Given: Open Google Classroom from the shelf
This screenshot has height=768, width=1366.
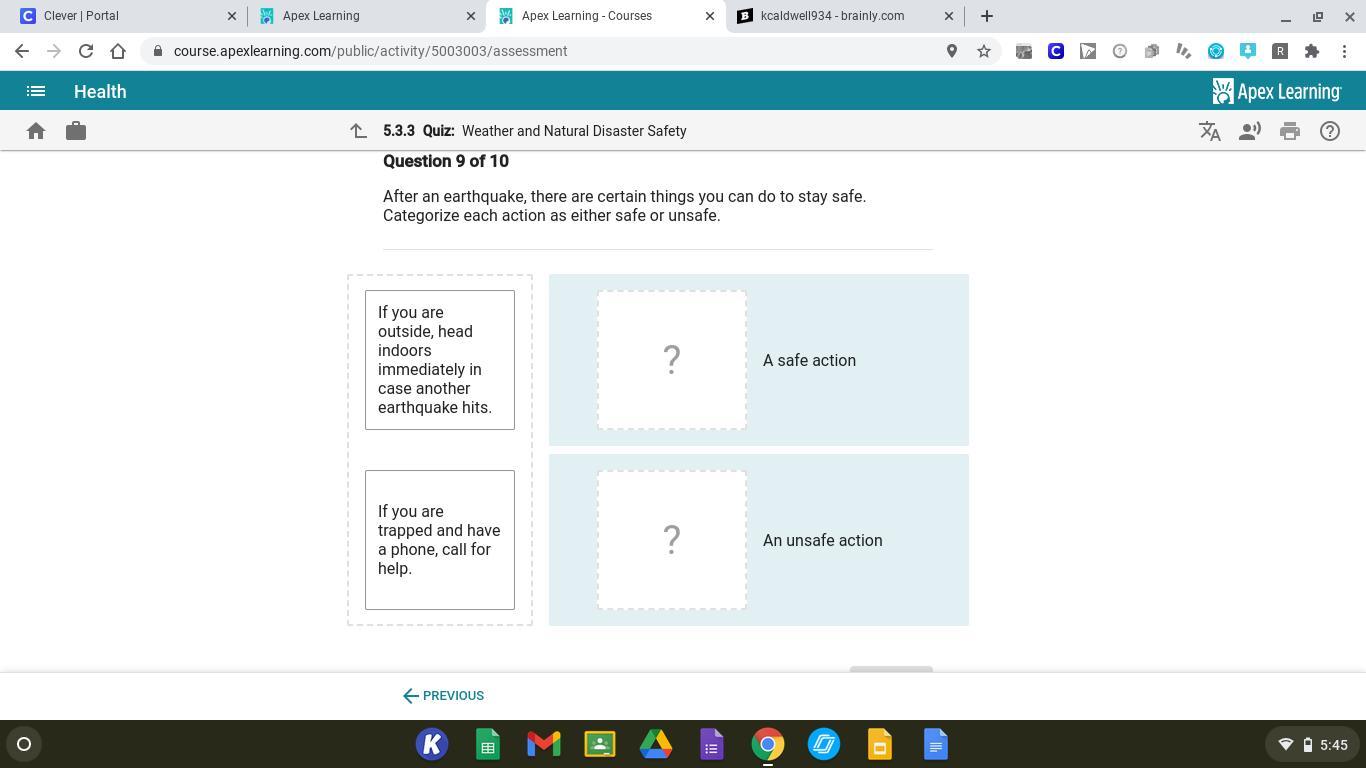Looking at the screenshot, I should tap(600, 744).
